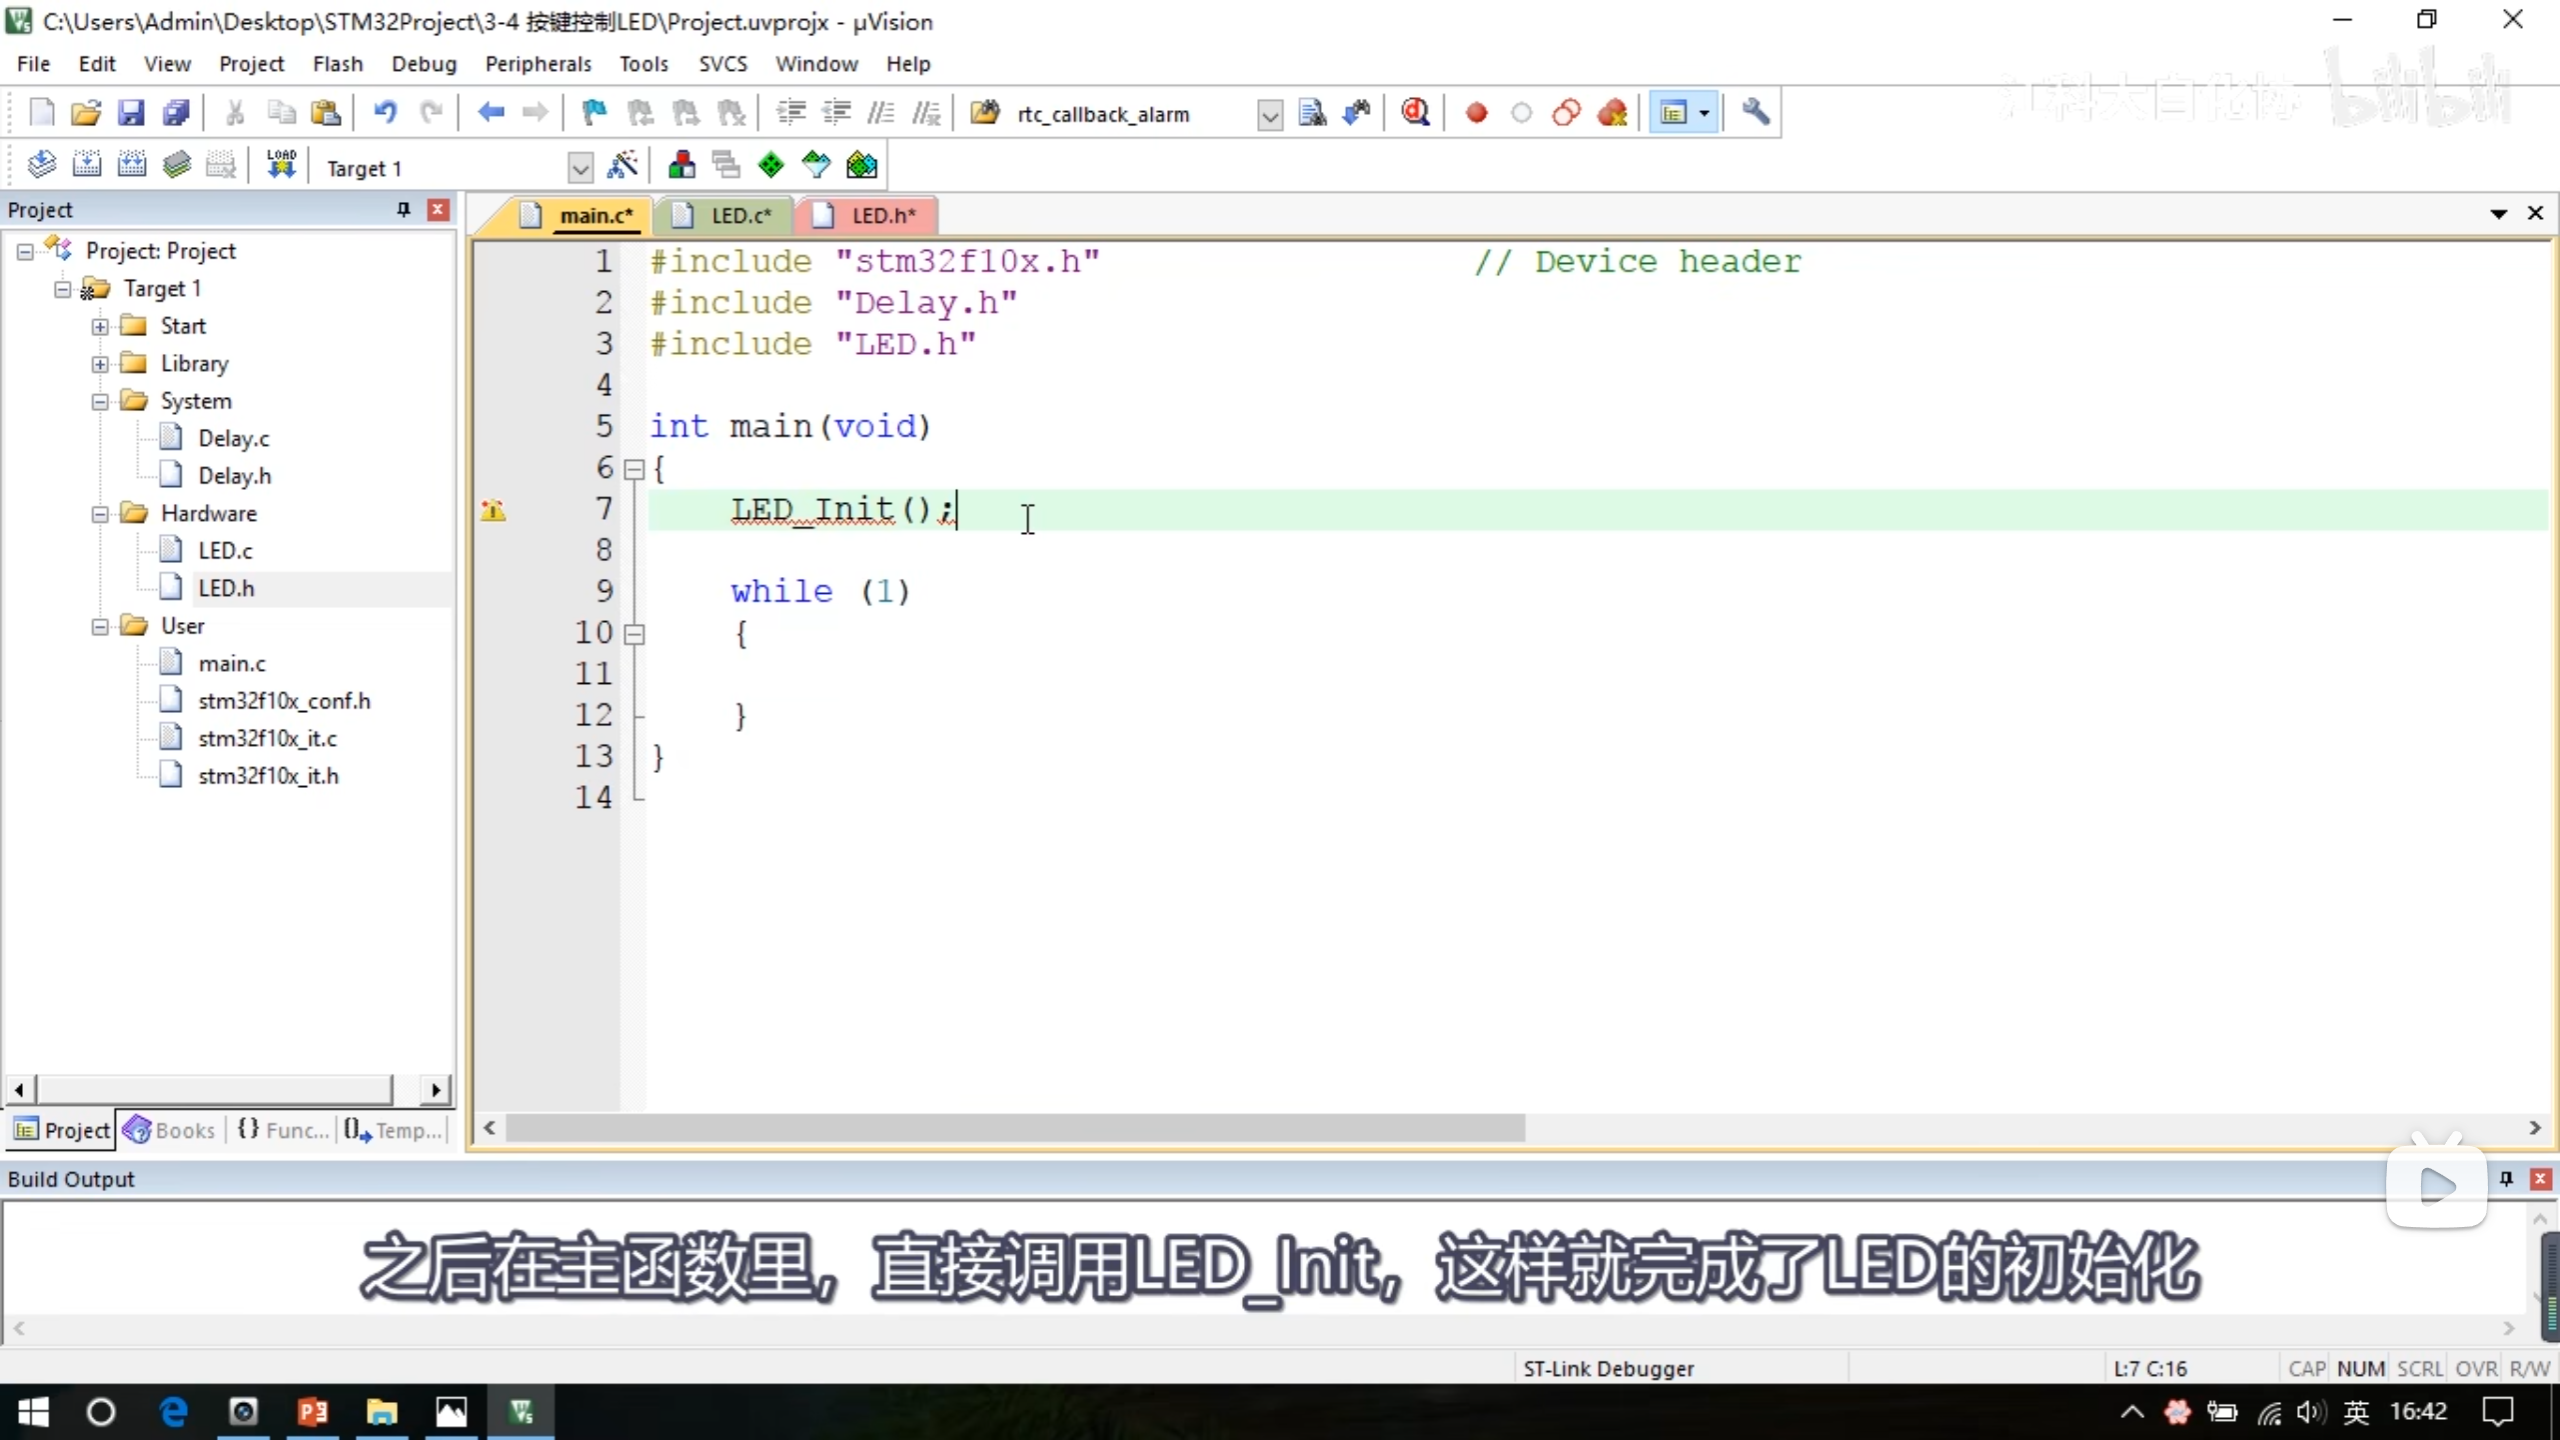Viewport: 2560px width, 1440px height.
Task: Open Delay.c in project tree
Action: [x=233, y=439]
